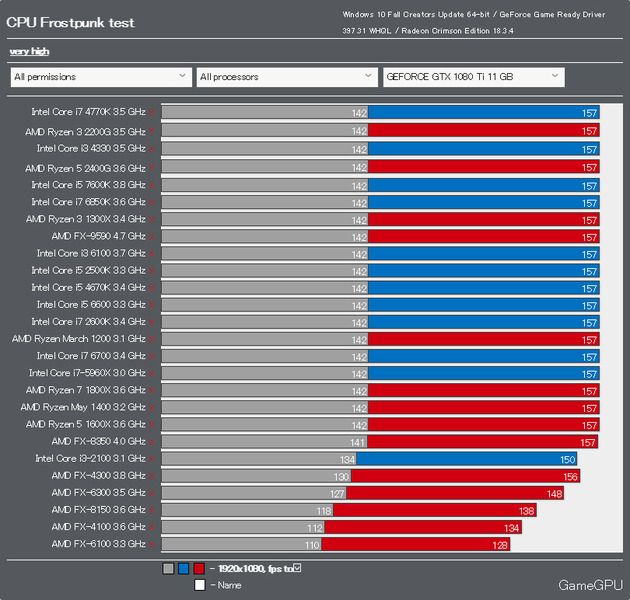The image size is (630, 600).
Task: Open the All permissions dropdown
Action: tap(101, 77)
